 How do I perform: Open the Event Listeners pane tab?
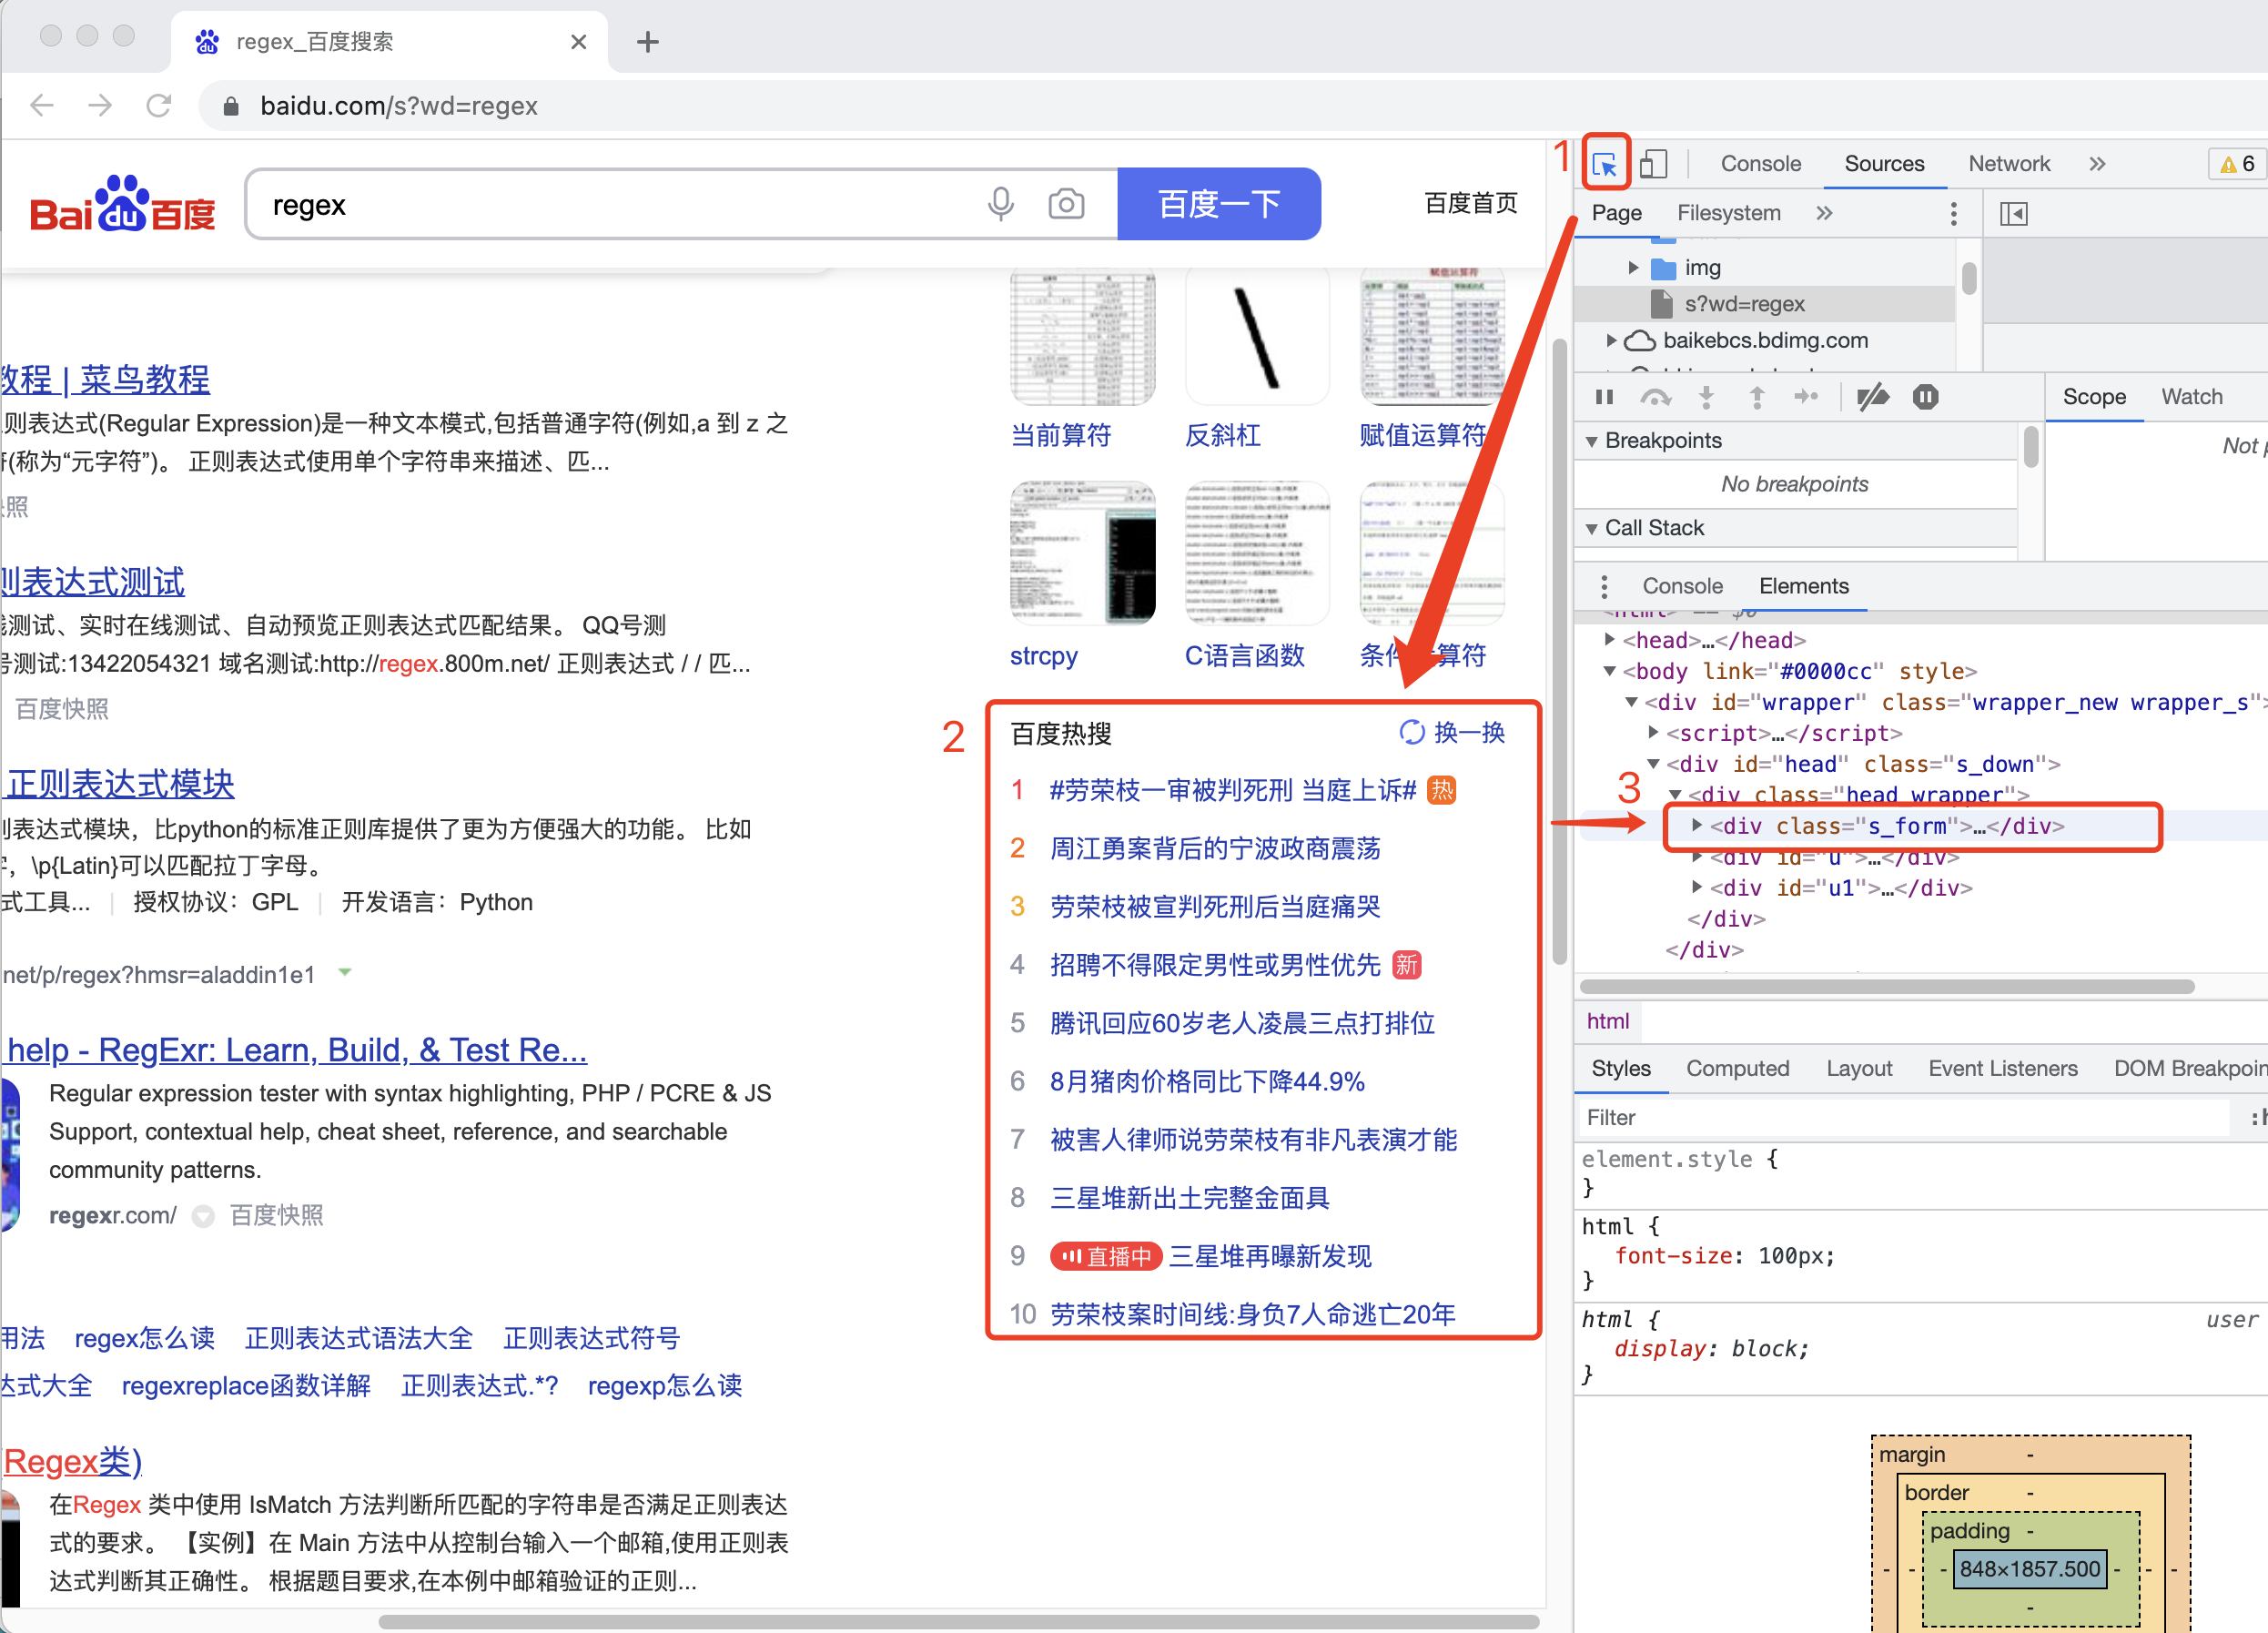(2002, 1068)
